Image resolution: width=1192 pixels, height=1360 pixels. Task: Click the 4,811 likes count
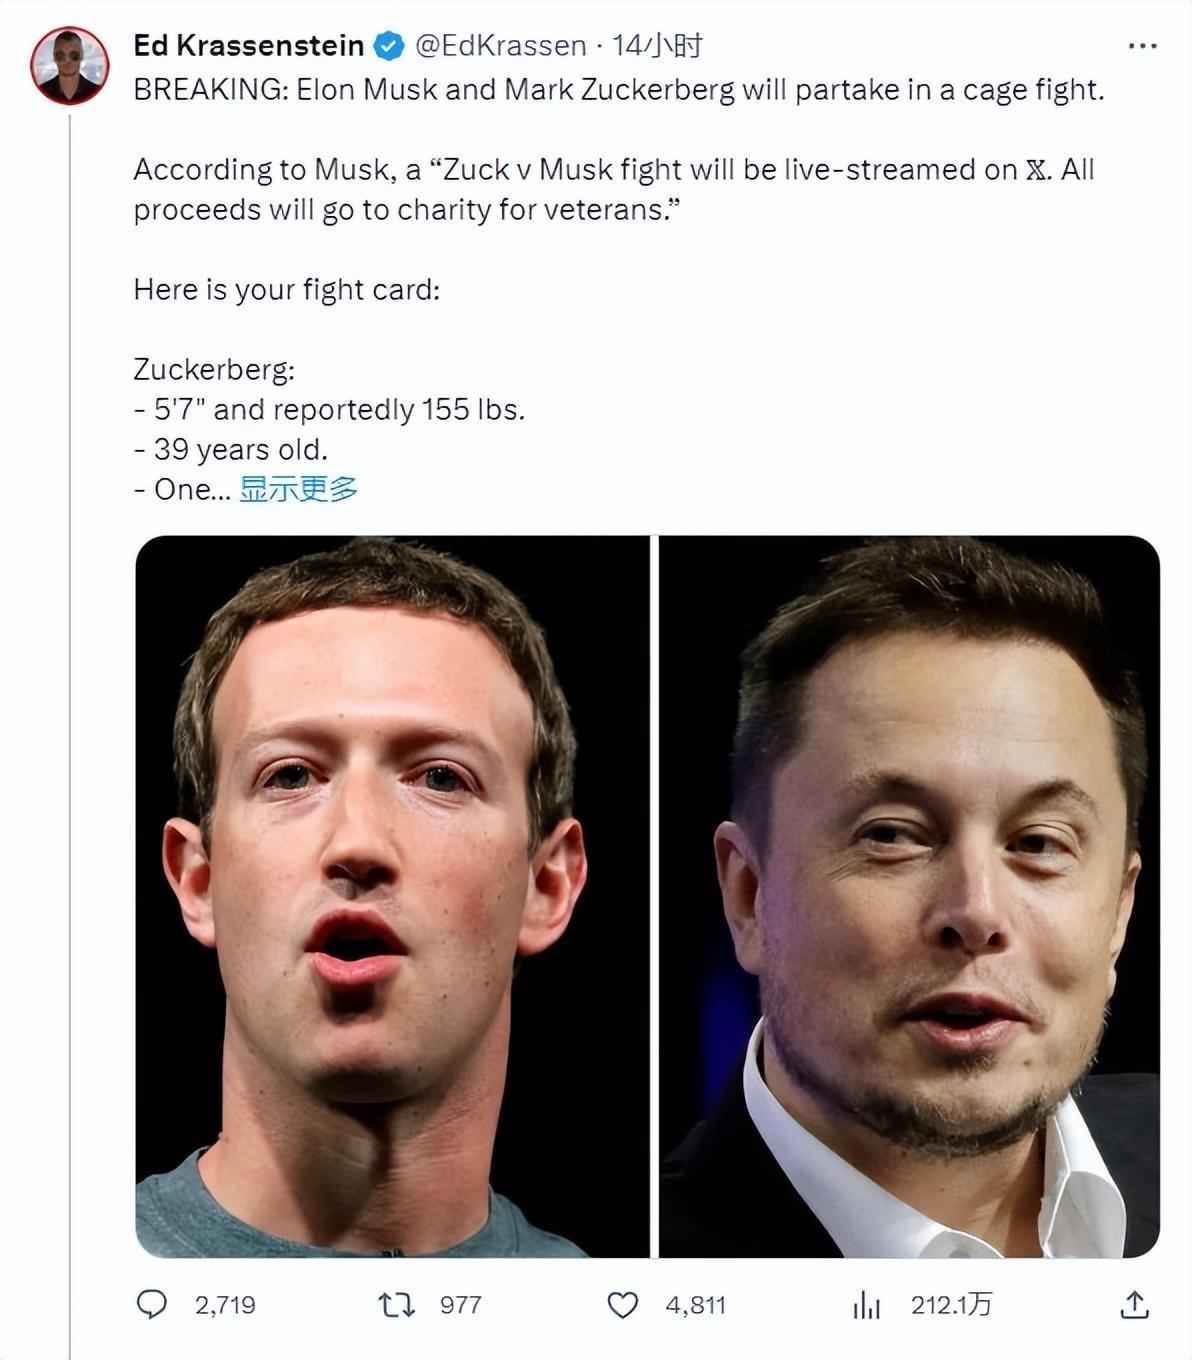695,1304
